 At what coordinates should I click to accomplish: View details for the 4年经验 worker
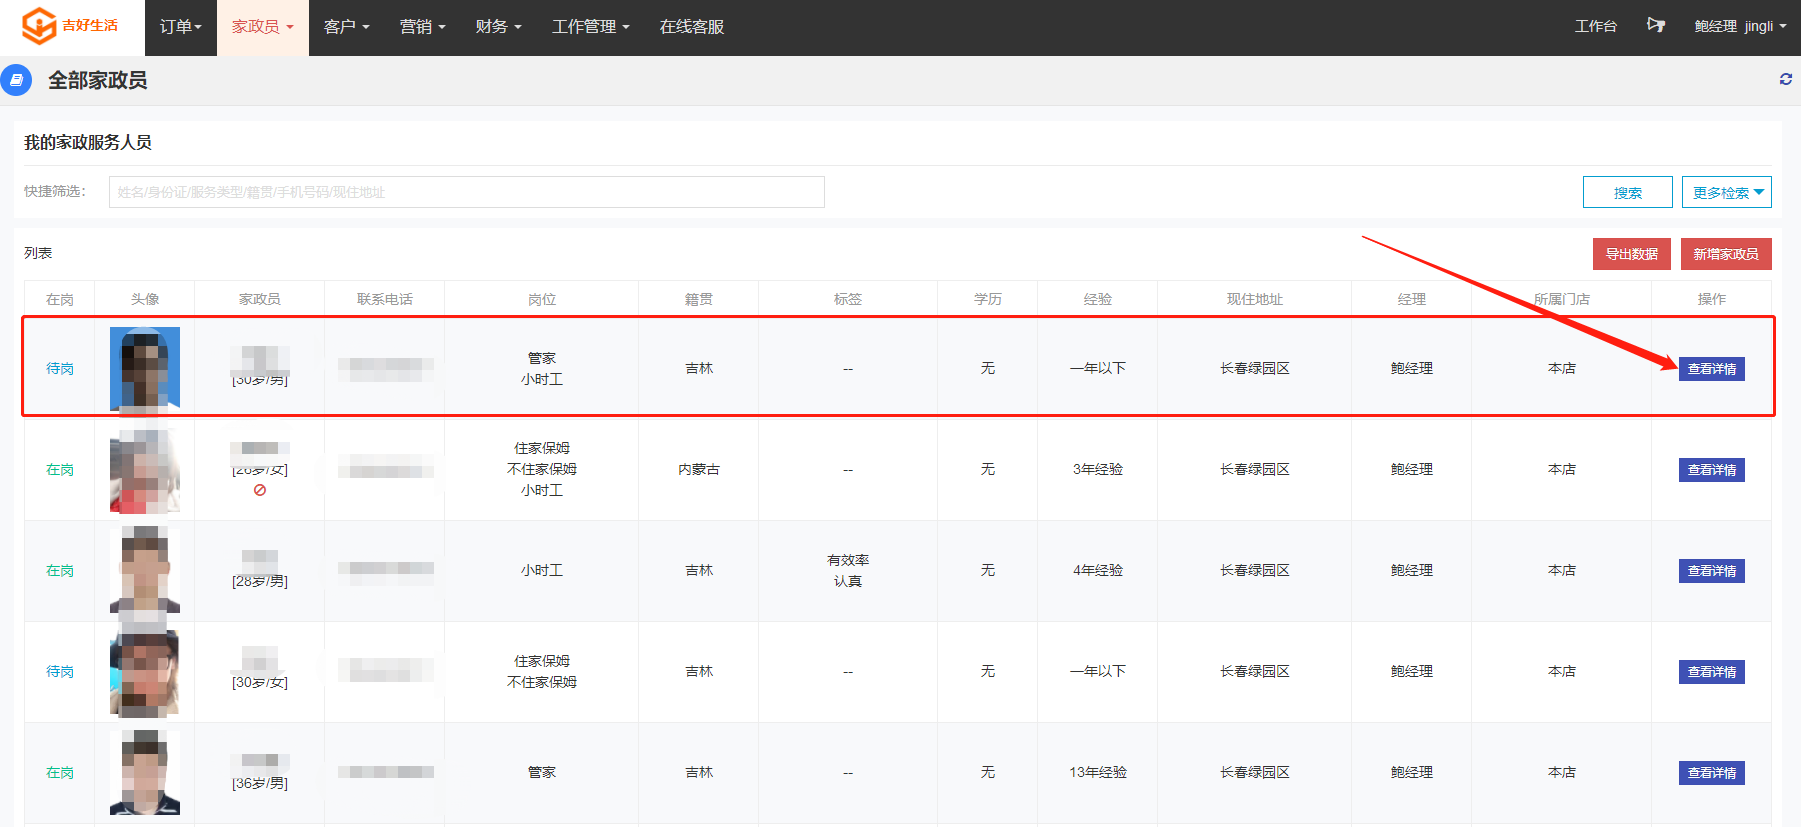tap(1712, 571)
